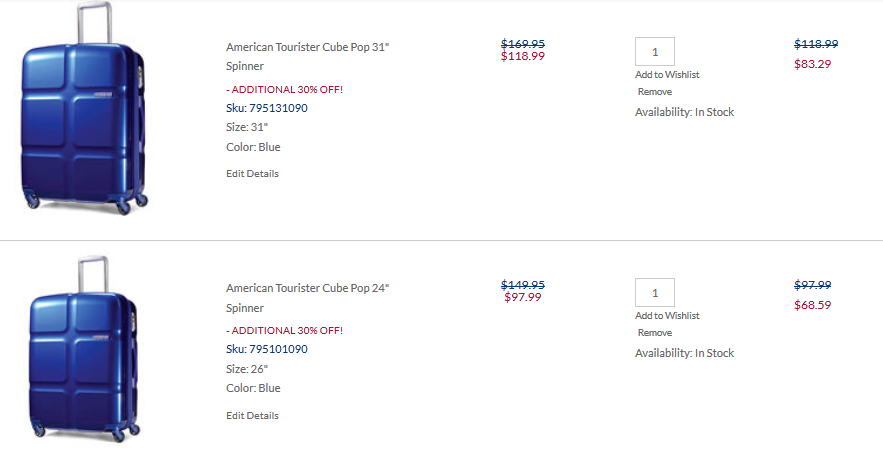Screen dimensions: 883x463
Task: Select the 30% OFF promo under 24" Spinner
Action: point(284,331)
